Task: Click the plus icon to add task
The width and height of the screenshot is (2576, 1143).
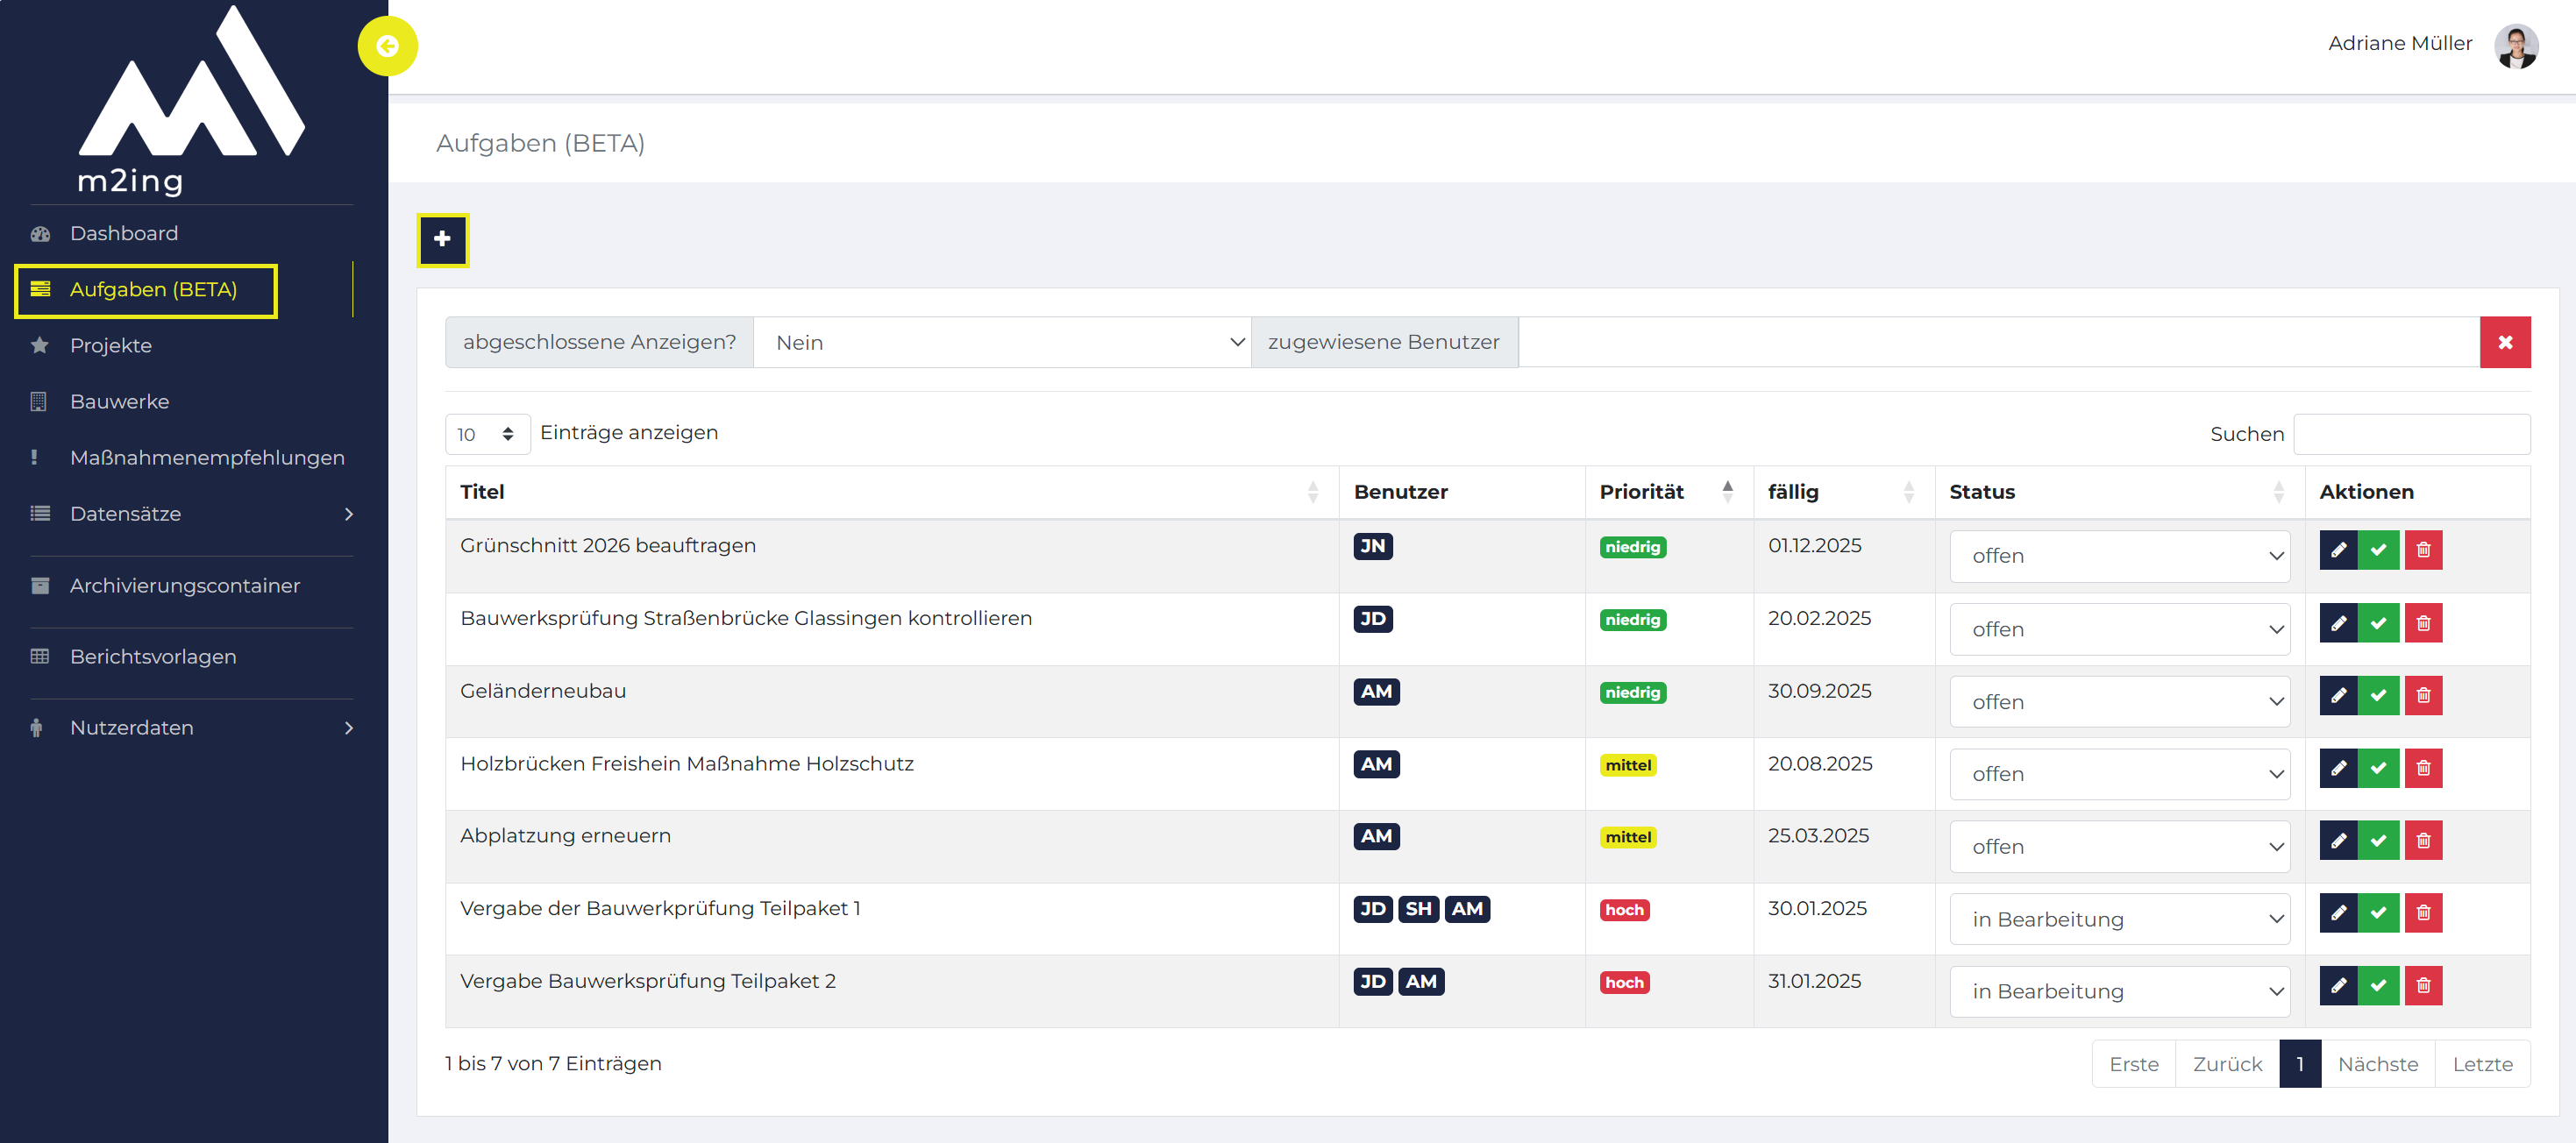Action: tap(442, 239)
